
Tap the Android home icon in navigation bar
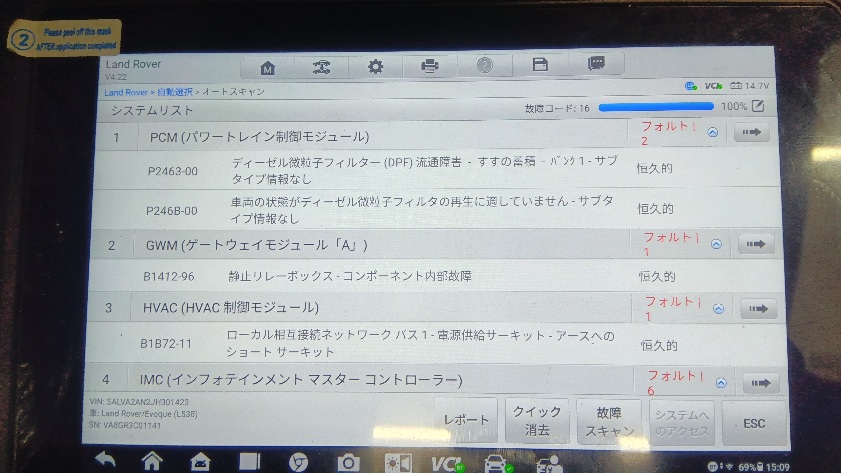152,461
